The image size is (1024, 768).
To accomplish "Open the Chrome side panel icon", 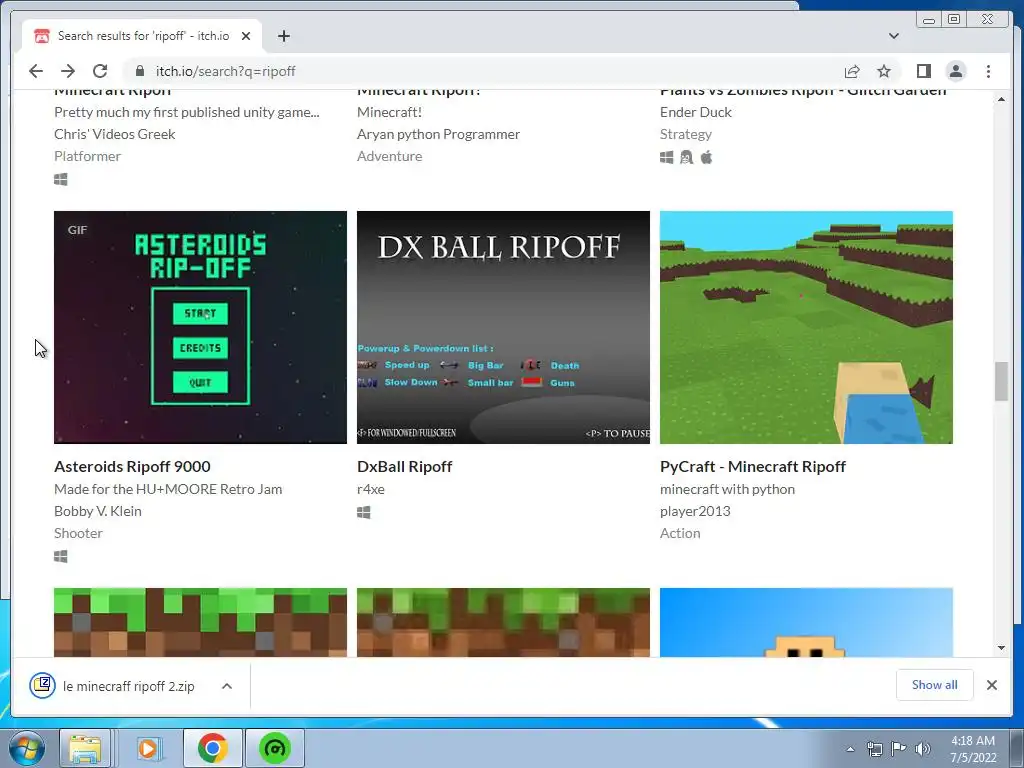I will pyautogui.click(x=923, y=71).
